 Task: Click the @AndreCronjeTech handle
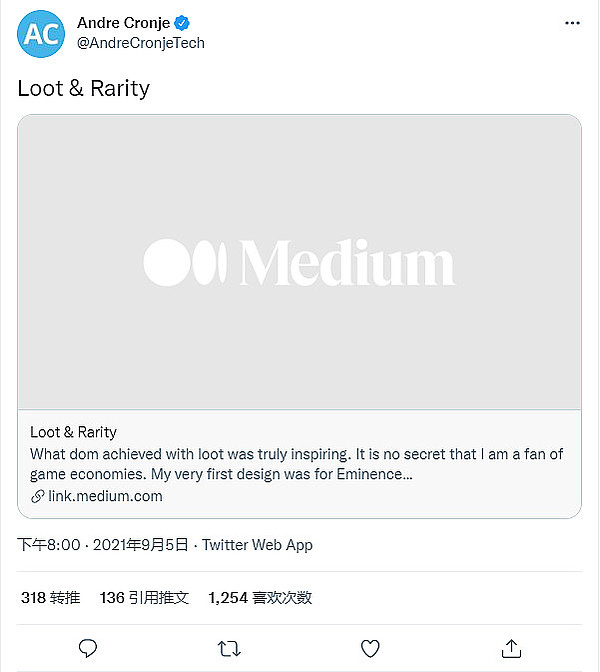pyautogui.click(x=141, y=44)
